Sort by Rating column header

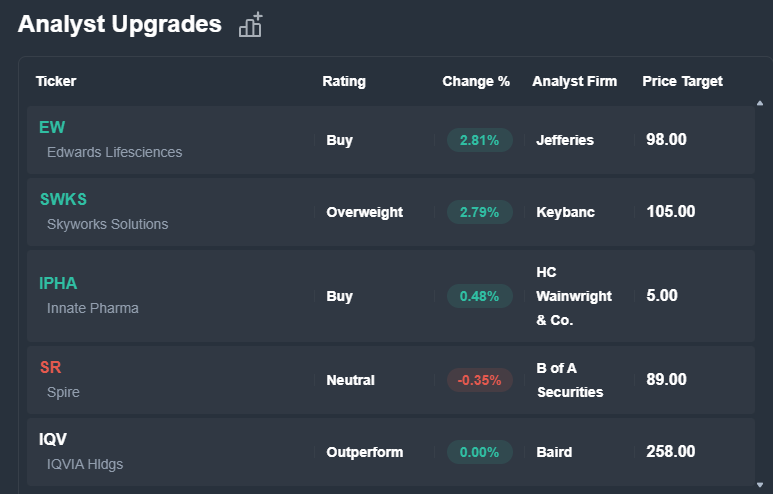[x=344, y=81]
